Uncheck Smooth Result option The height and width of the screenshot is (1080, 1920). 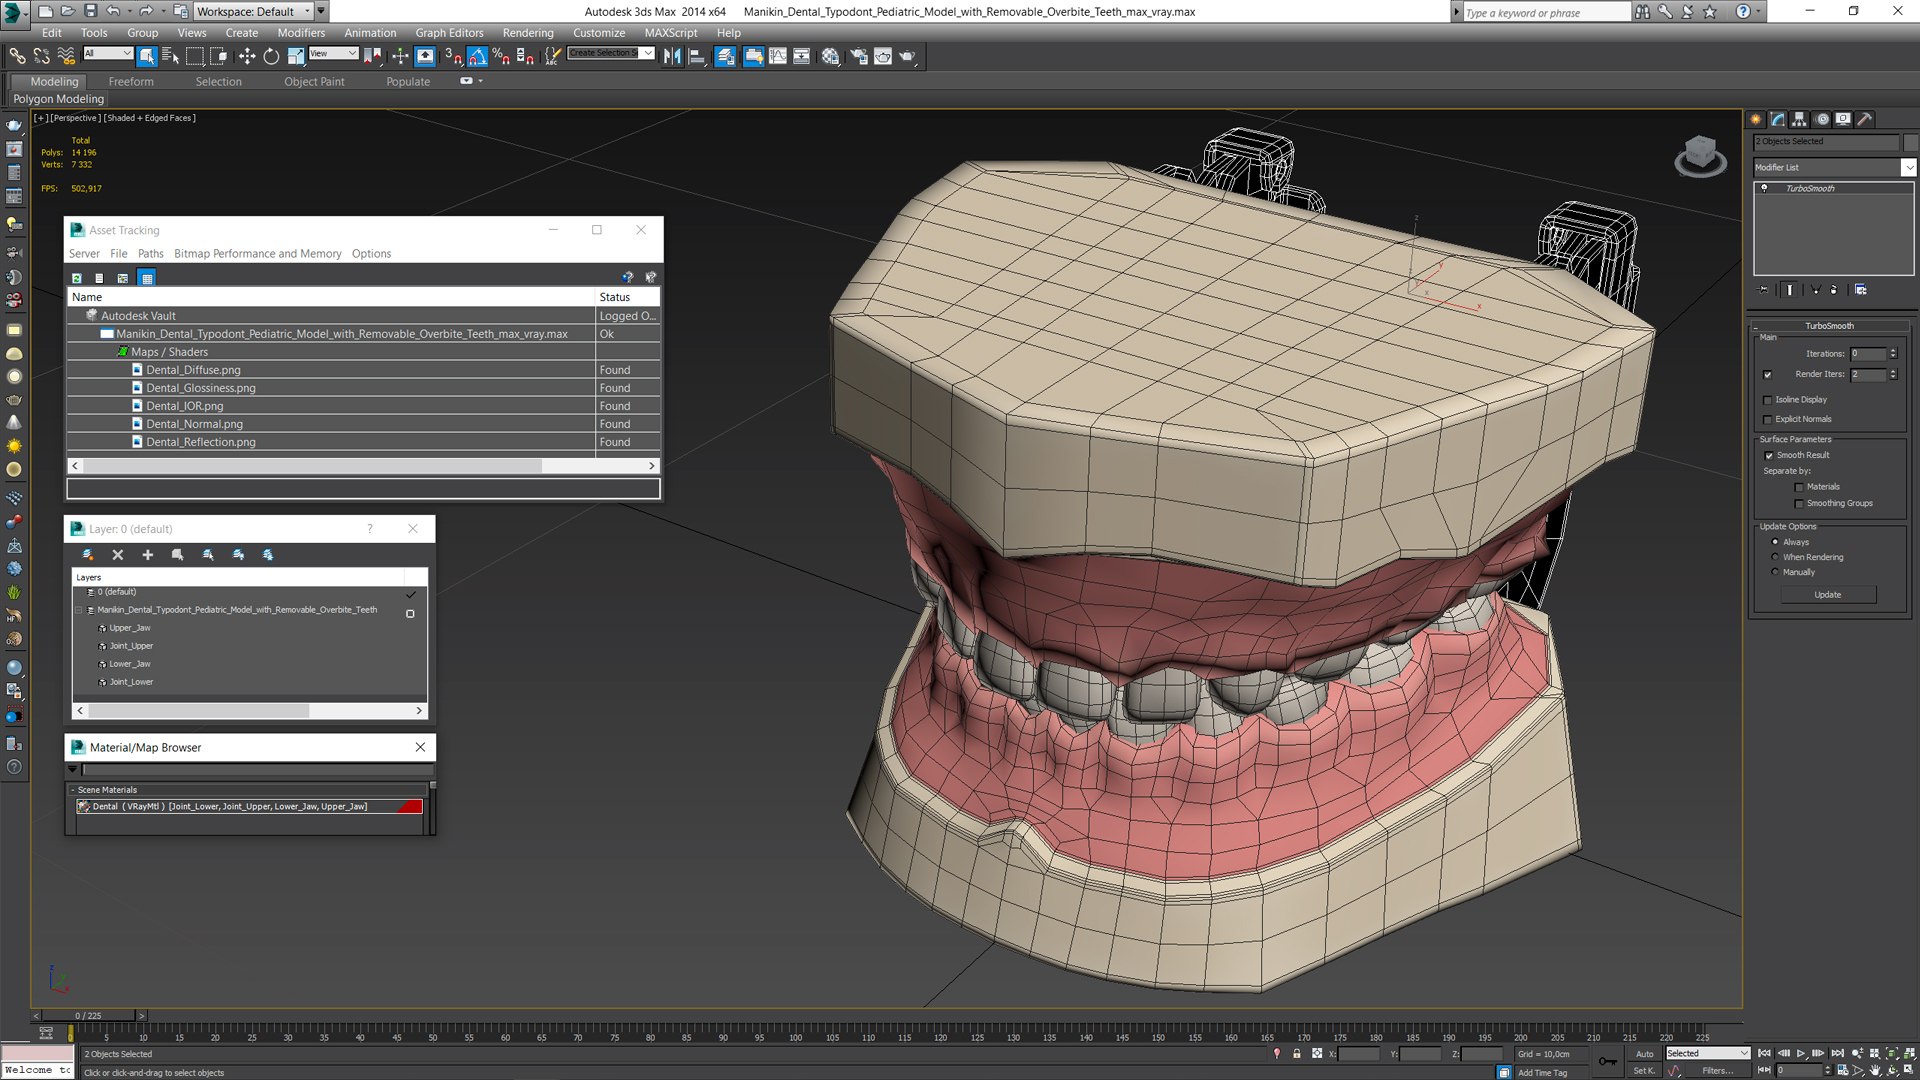pos(1769,456)
